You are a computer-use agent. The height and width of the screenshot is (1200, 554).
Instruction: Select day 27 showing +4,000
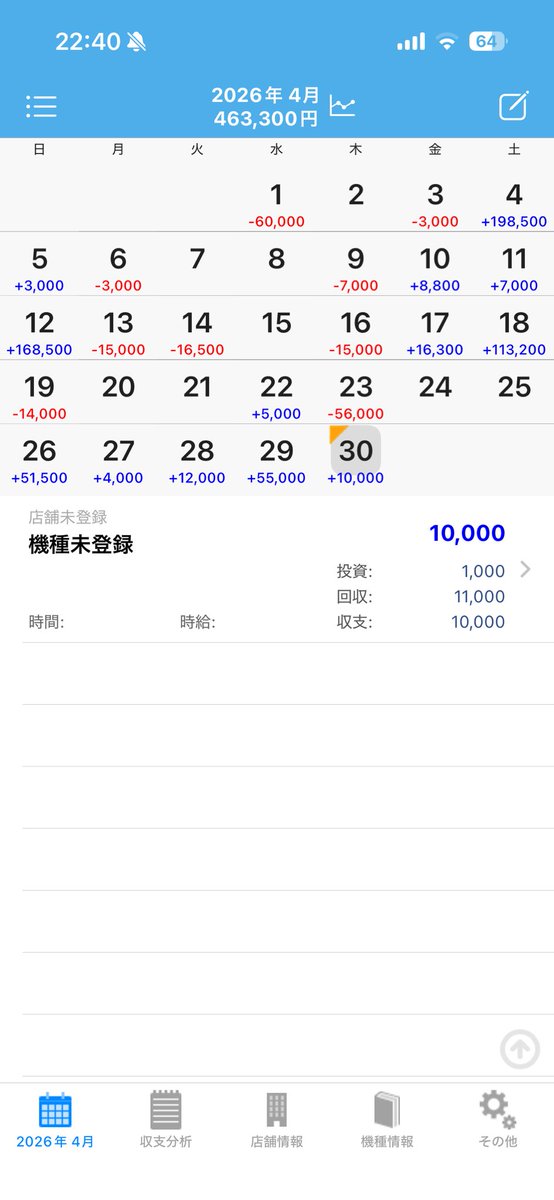pos(118,460)
